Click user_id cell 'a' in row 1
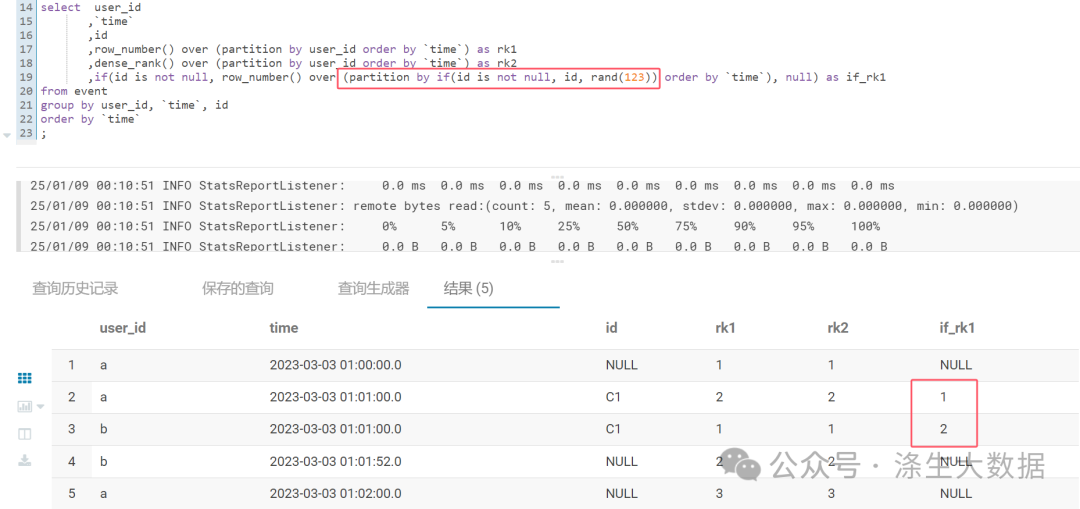 [103, 365]
